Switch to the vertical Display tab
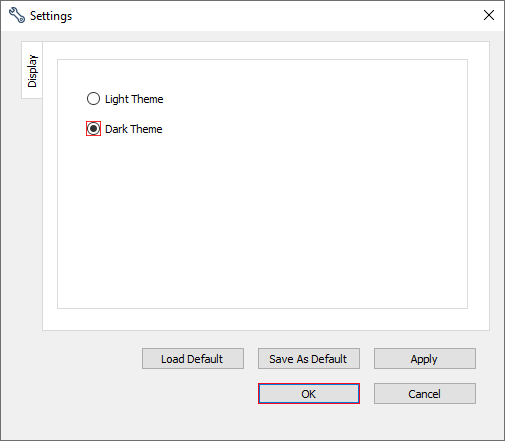The image size is (505, 441). 32,70
